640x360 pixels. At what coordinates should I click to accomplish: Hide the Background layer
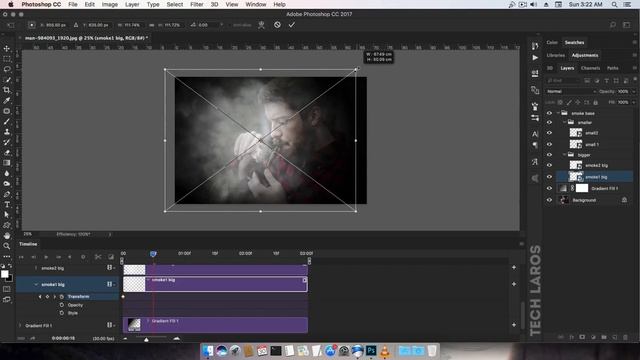549,200
